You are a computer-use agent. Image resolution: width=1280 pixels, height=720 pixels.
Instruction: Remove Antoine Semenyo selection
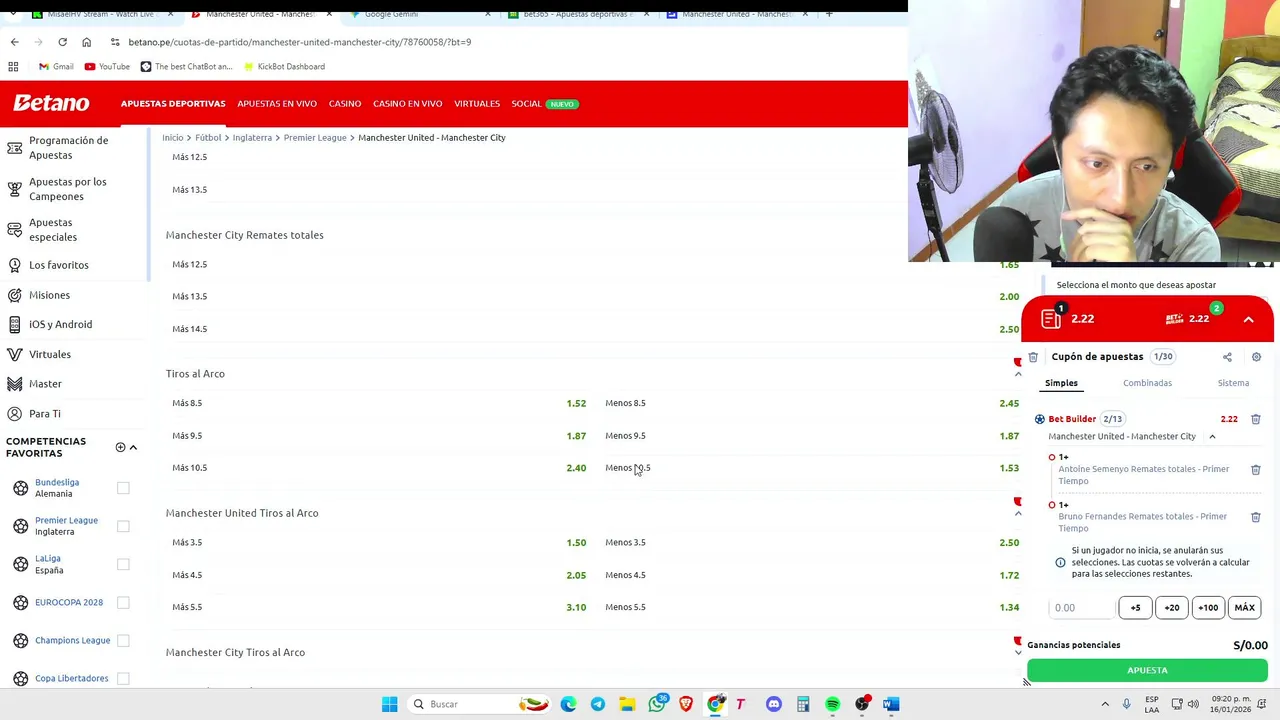coord(1256,469)
